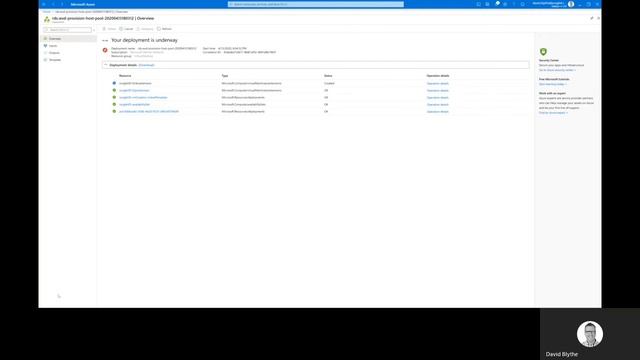Collapse the Deployment details section
This screenshot has height=360, width=640.
106,65
